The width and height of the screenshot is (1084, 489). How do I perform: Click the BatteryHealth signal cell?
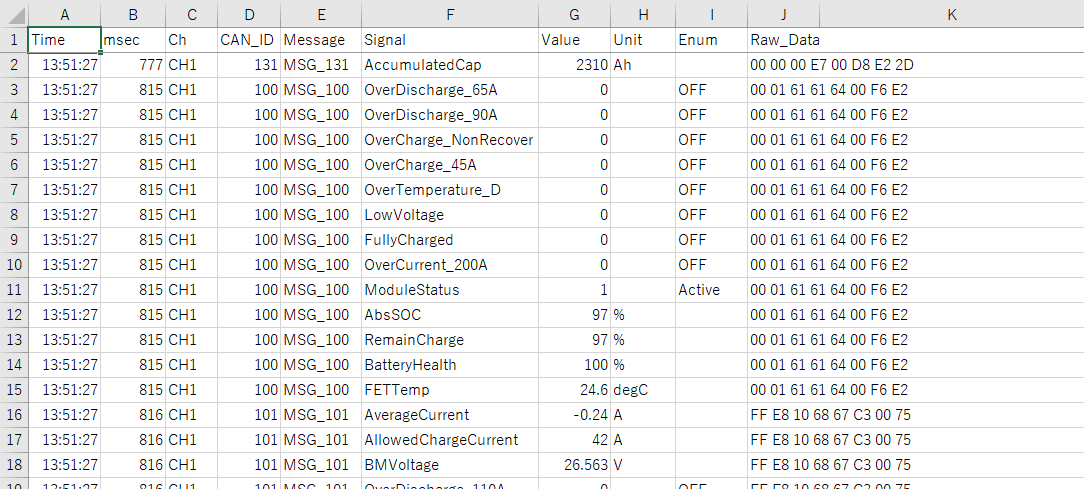(x=450, y=365)
